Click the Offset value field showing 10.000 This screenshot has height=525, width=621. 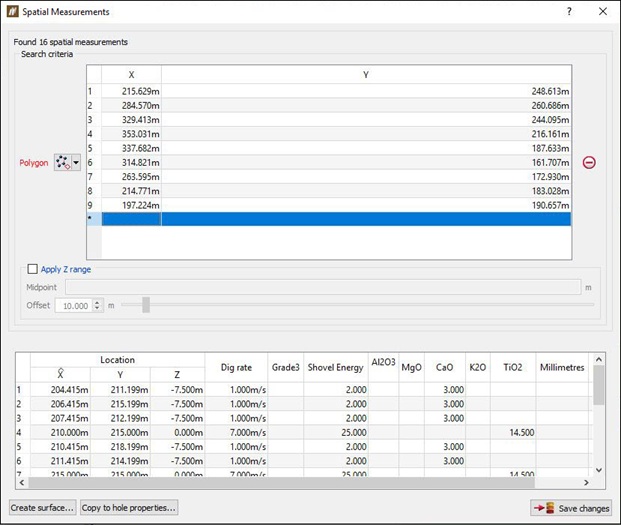(x=74, y=306)
